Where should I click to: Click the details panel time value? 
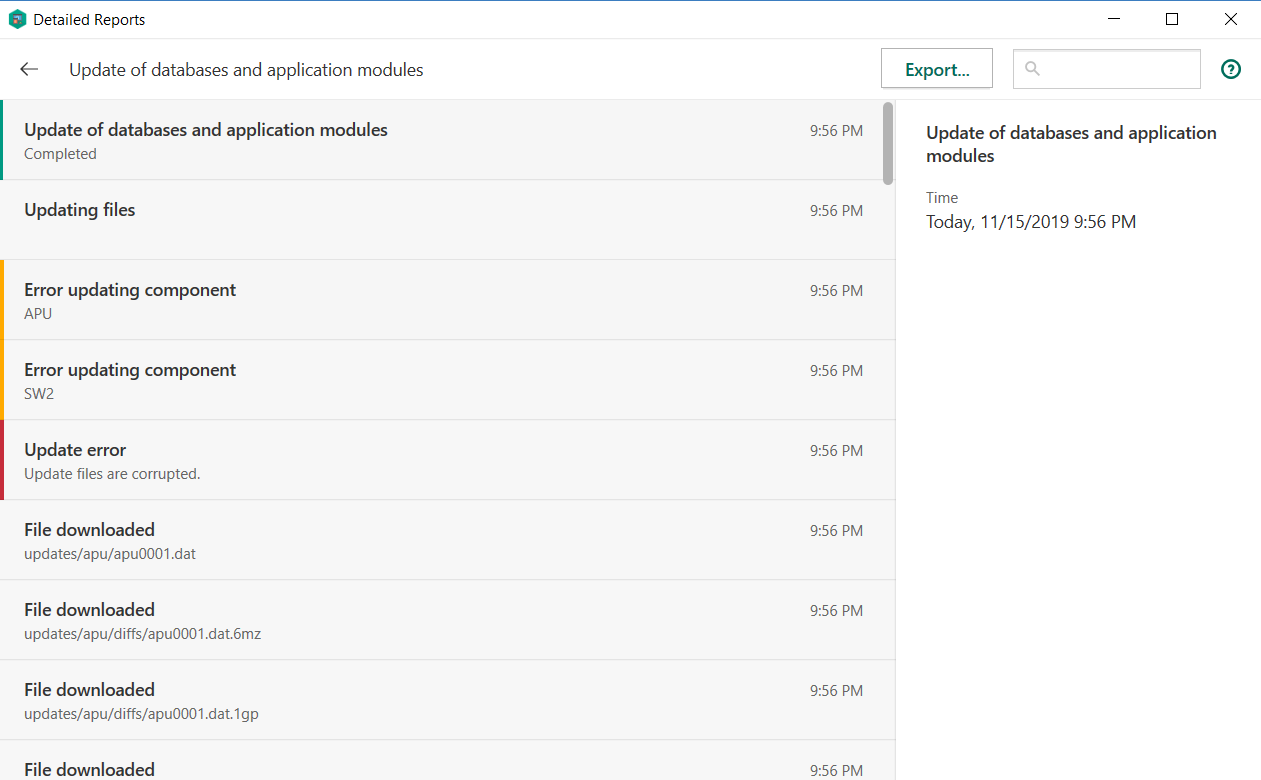point(1030,222)
